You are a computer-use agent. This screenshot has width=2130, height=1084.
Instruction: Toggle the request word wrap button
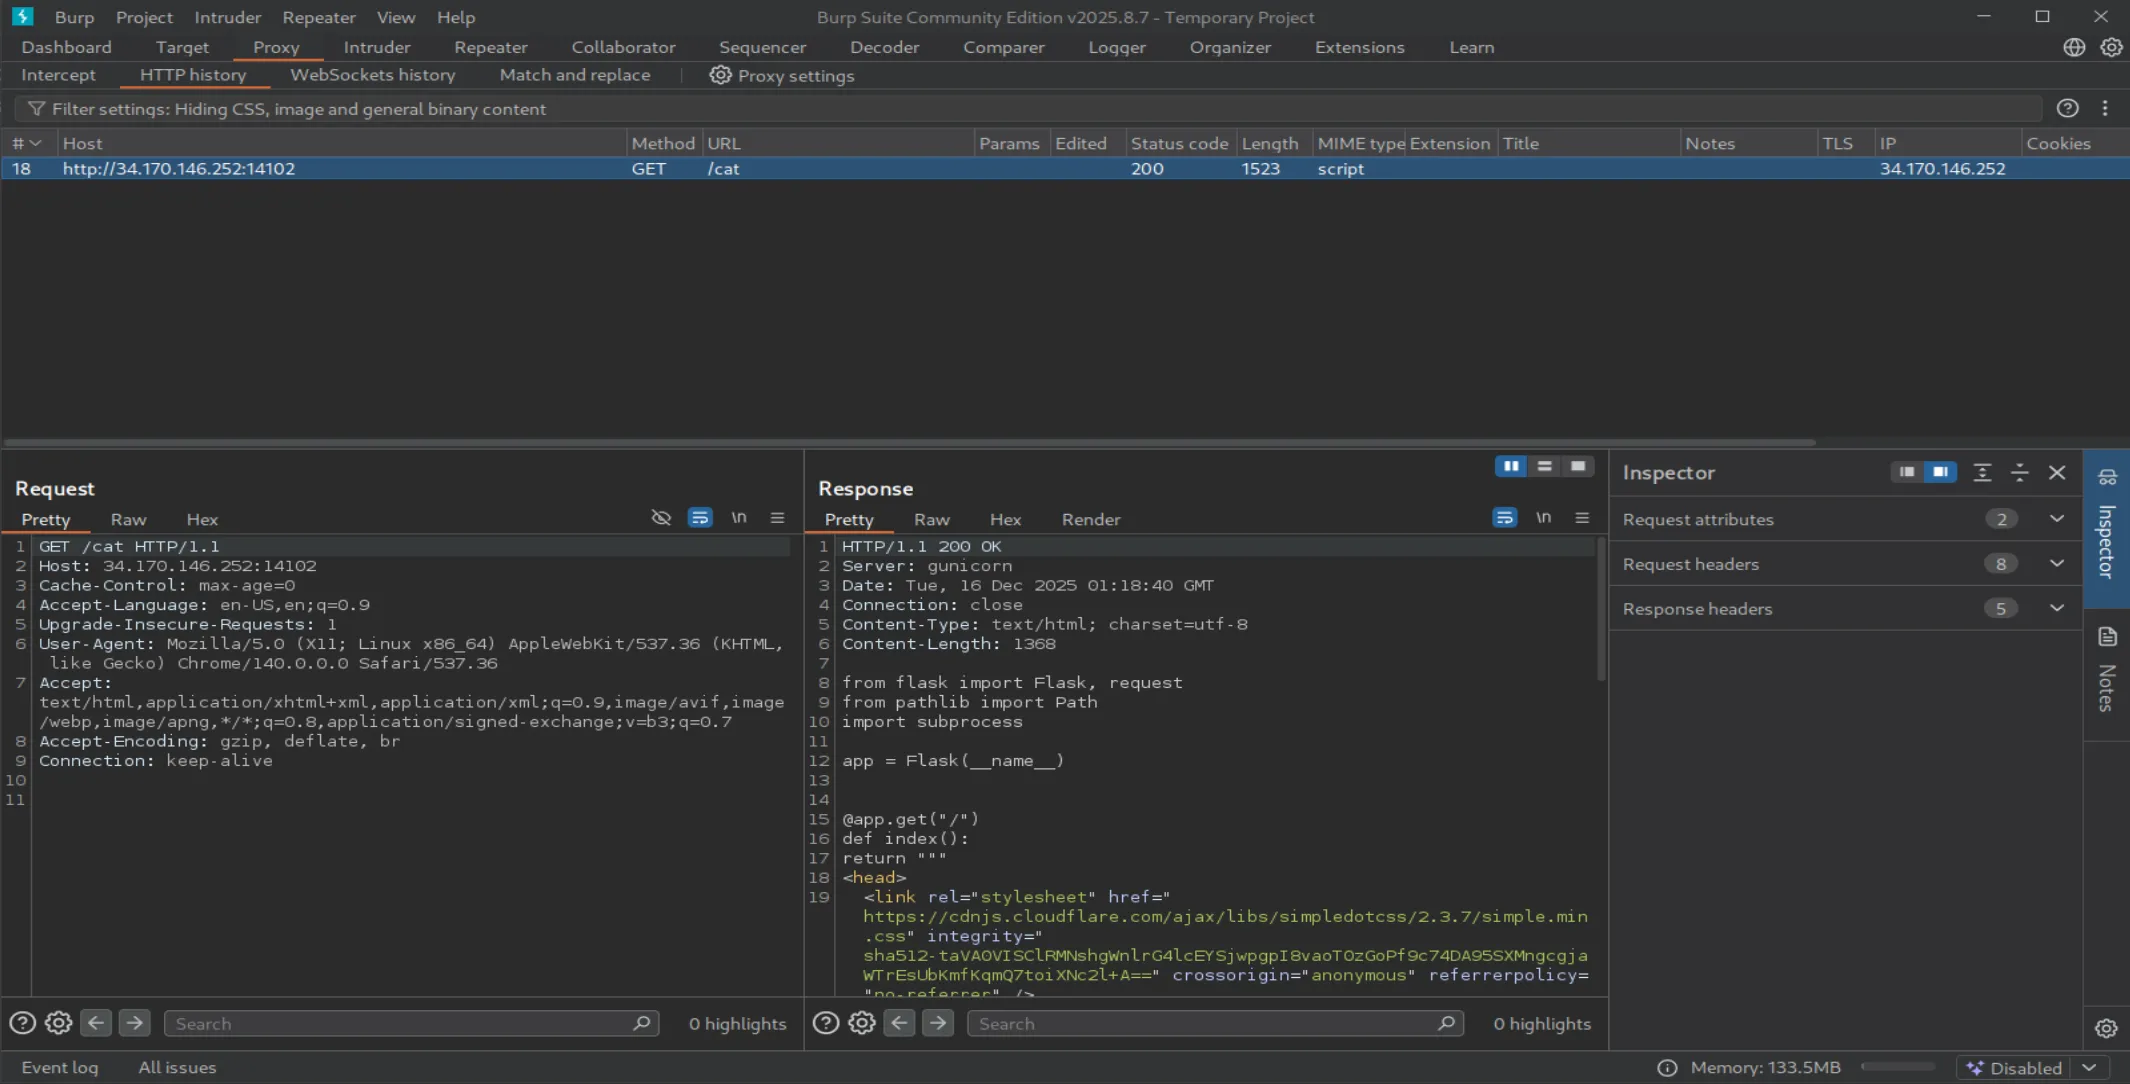tap(700, 518)
